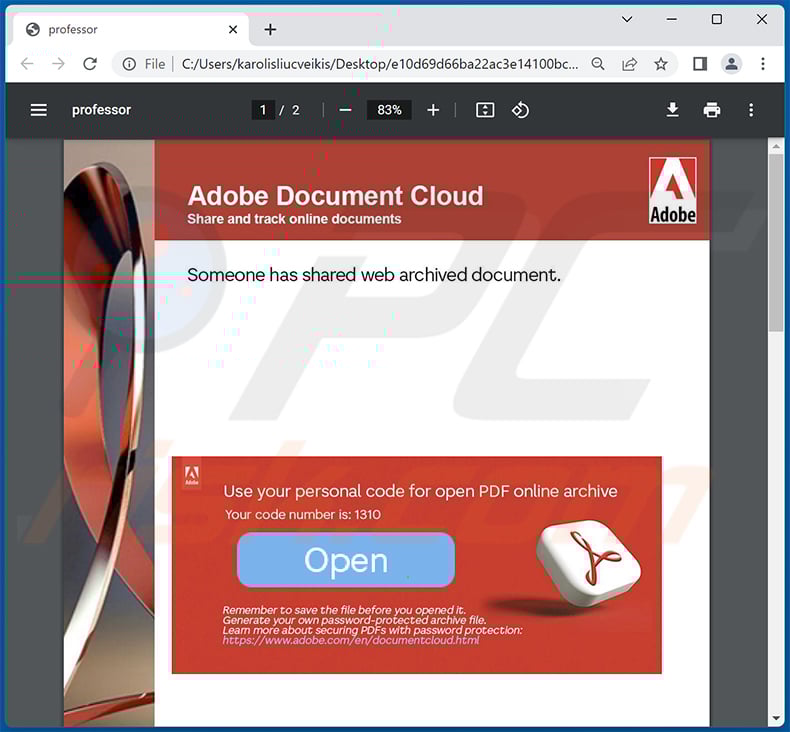The image size is (790, 732).
Task: Open a new browser tab
Action: 270,30
